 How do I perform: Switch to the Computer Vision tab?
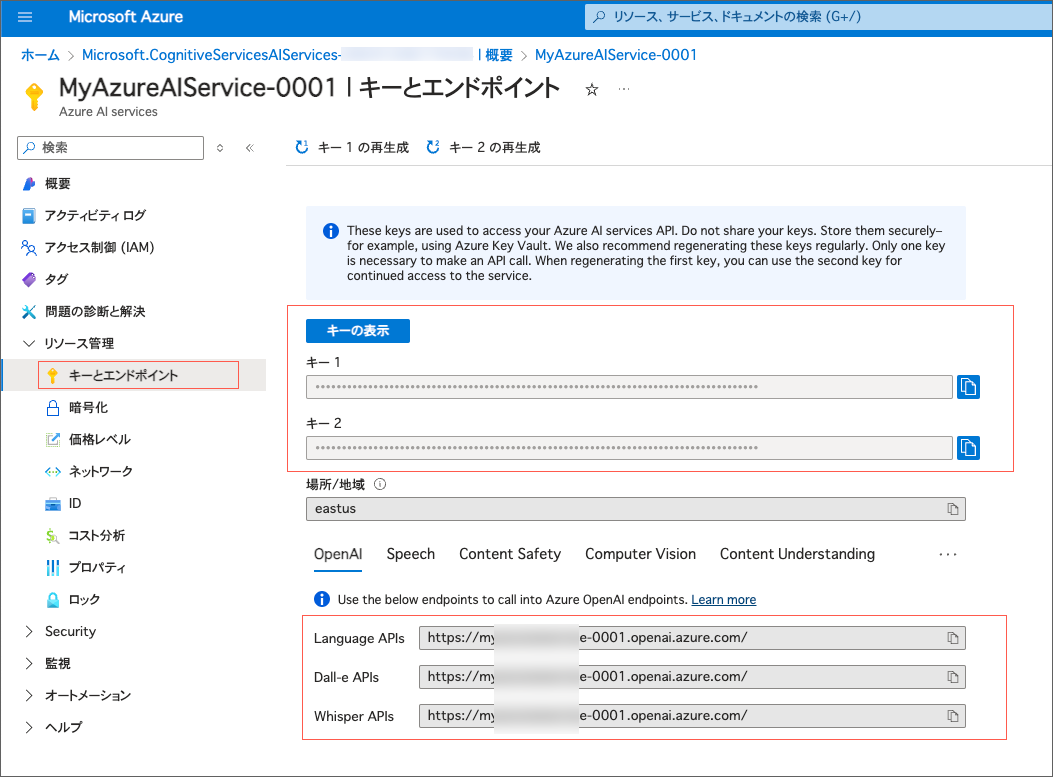coord(640,554)
